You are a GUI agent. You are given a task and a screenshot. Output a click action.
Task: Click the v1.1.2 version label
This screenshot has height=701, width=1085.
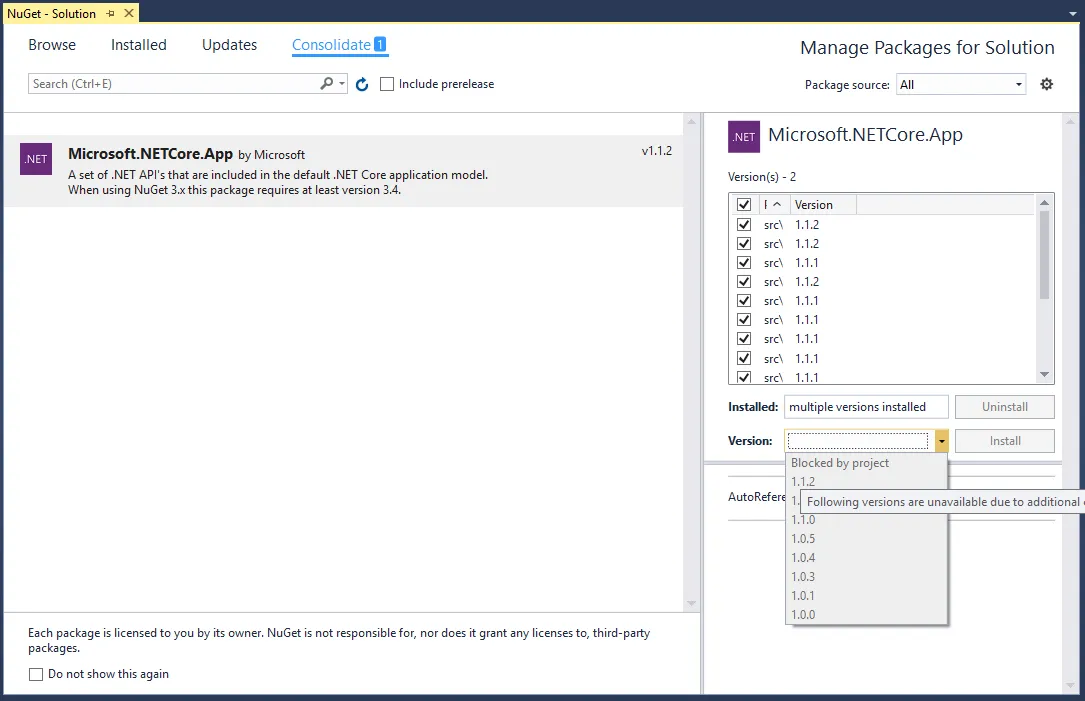[x=657, y=151]
